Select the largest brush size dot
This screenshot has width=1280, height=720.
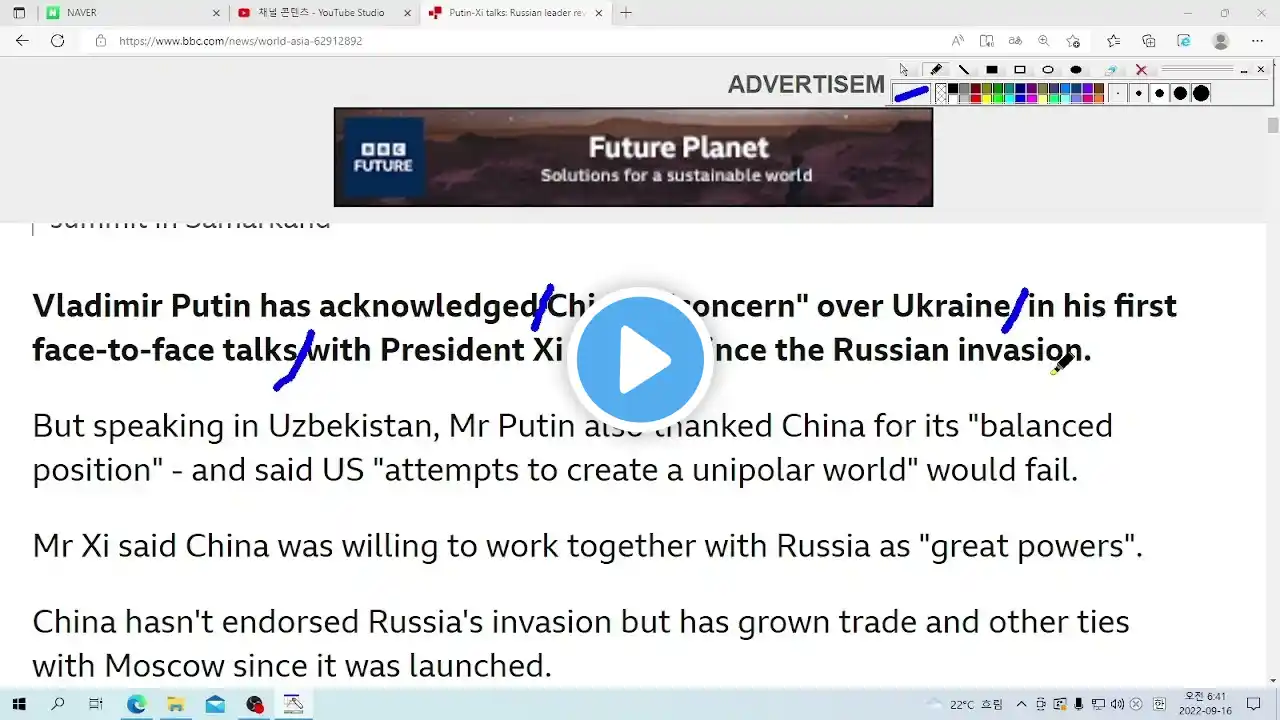1201,93
